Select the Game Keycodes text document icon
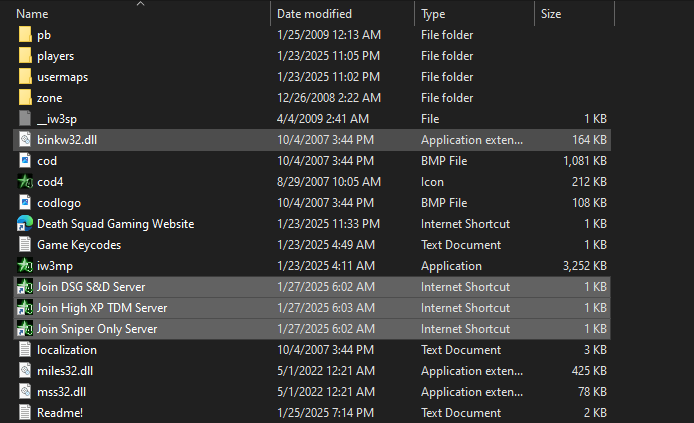 [x=25, y=245]
